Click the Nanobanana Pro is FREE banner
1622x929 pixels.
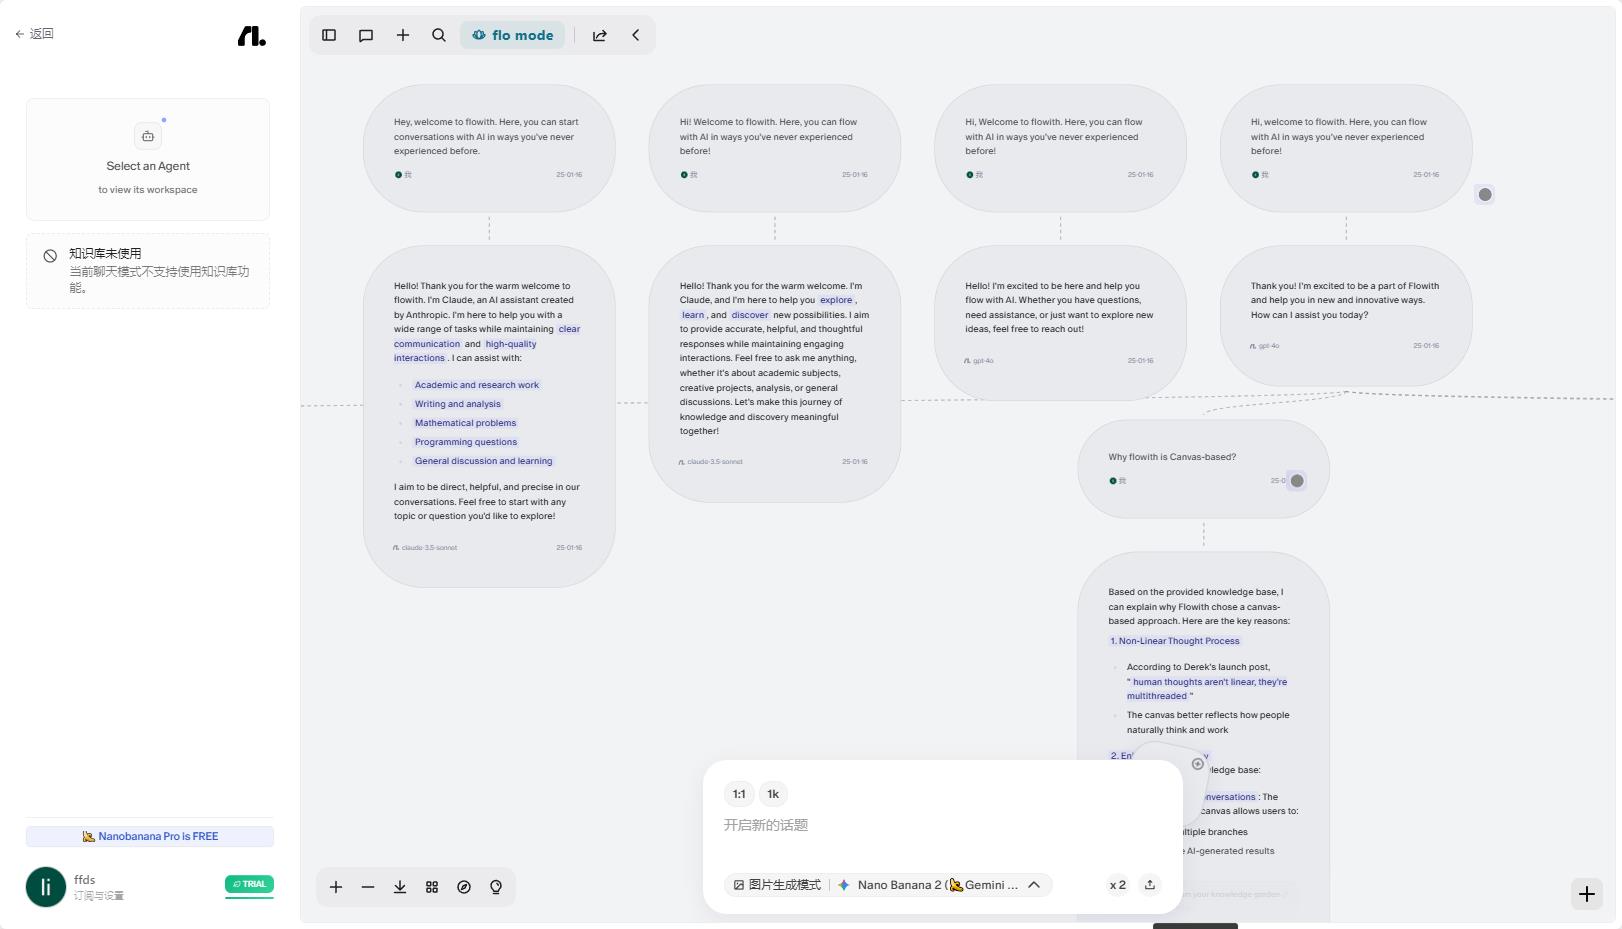point(150,836)
